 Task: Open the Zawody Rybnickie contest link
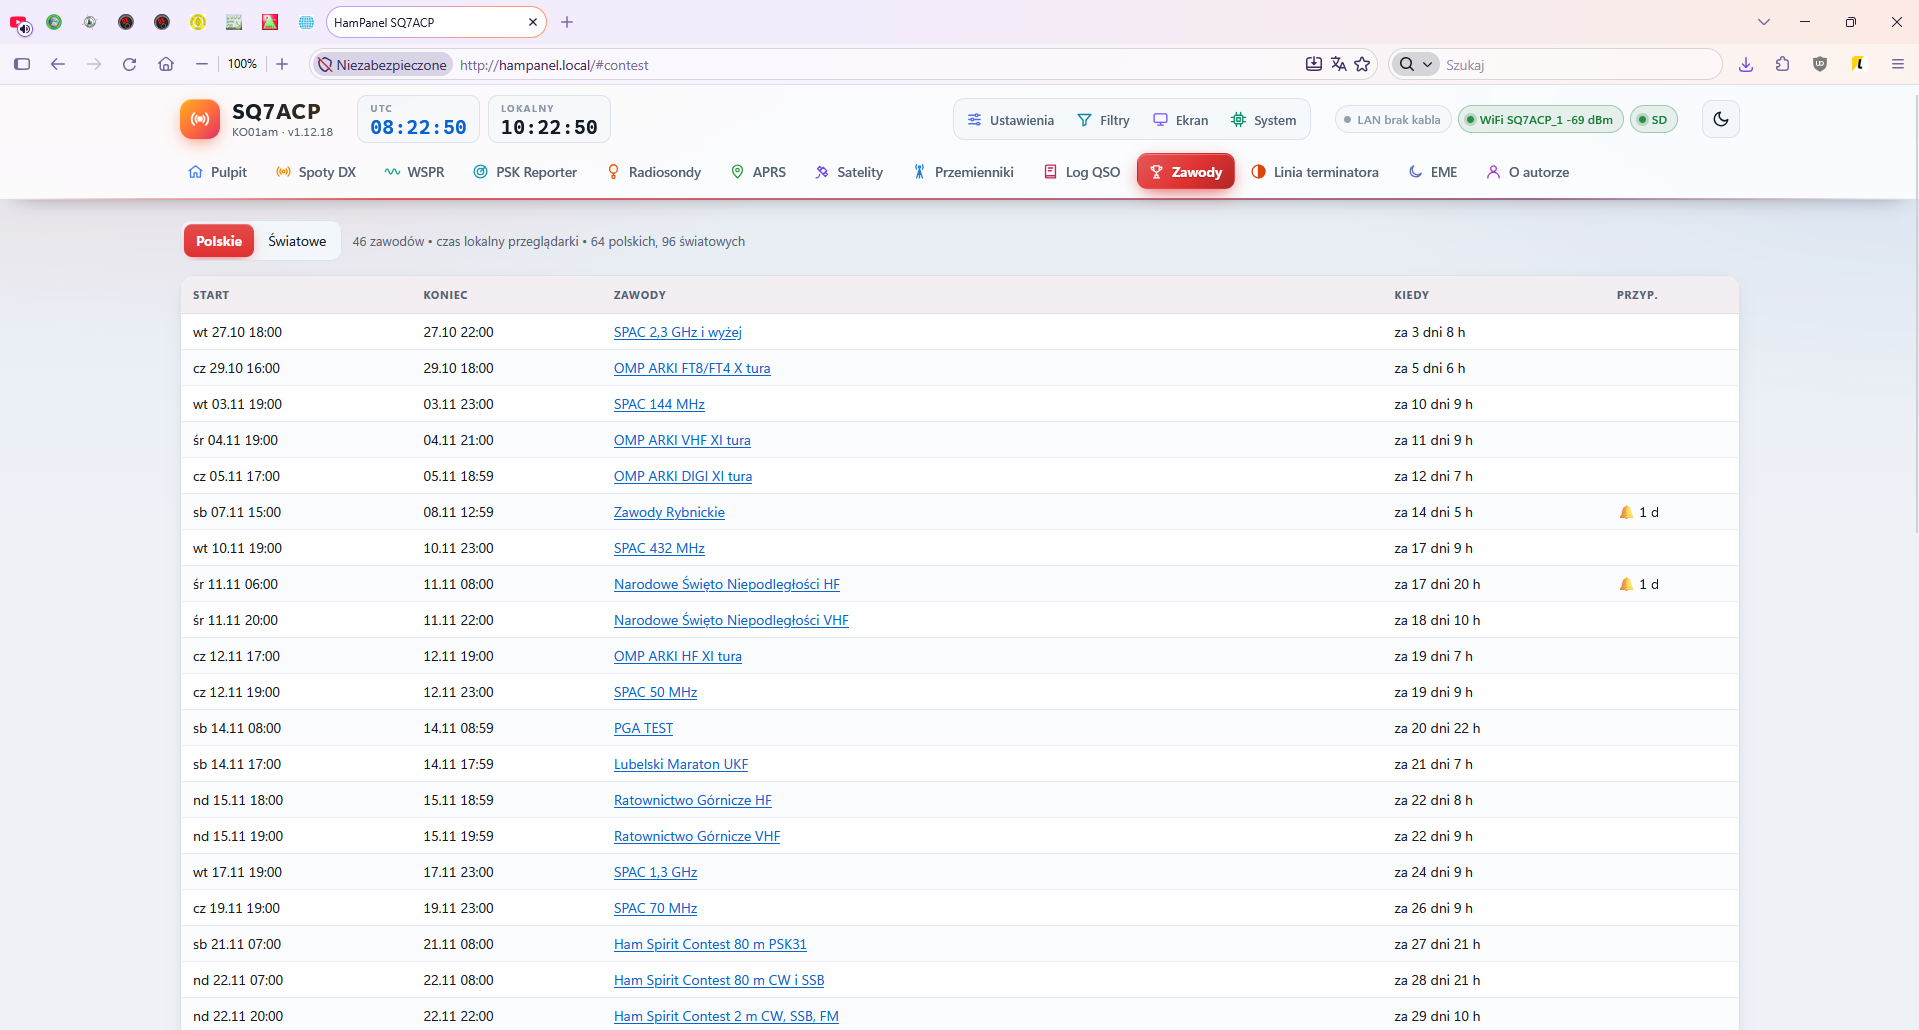(x=669, y=512)
